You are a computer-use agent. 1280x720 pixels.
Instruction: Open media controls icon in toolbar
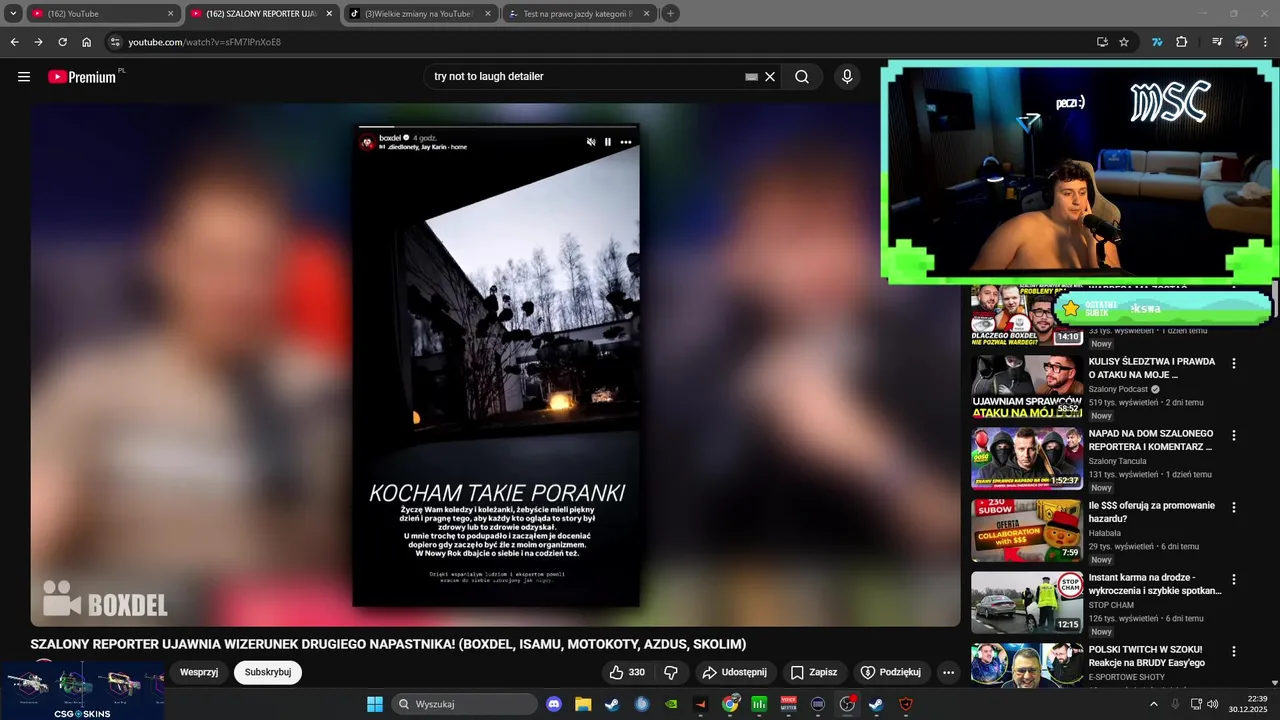click(x=1217, y=42)
